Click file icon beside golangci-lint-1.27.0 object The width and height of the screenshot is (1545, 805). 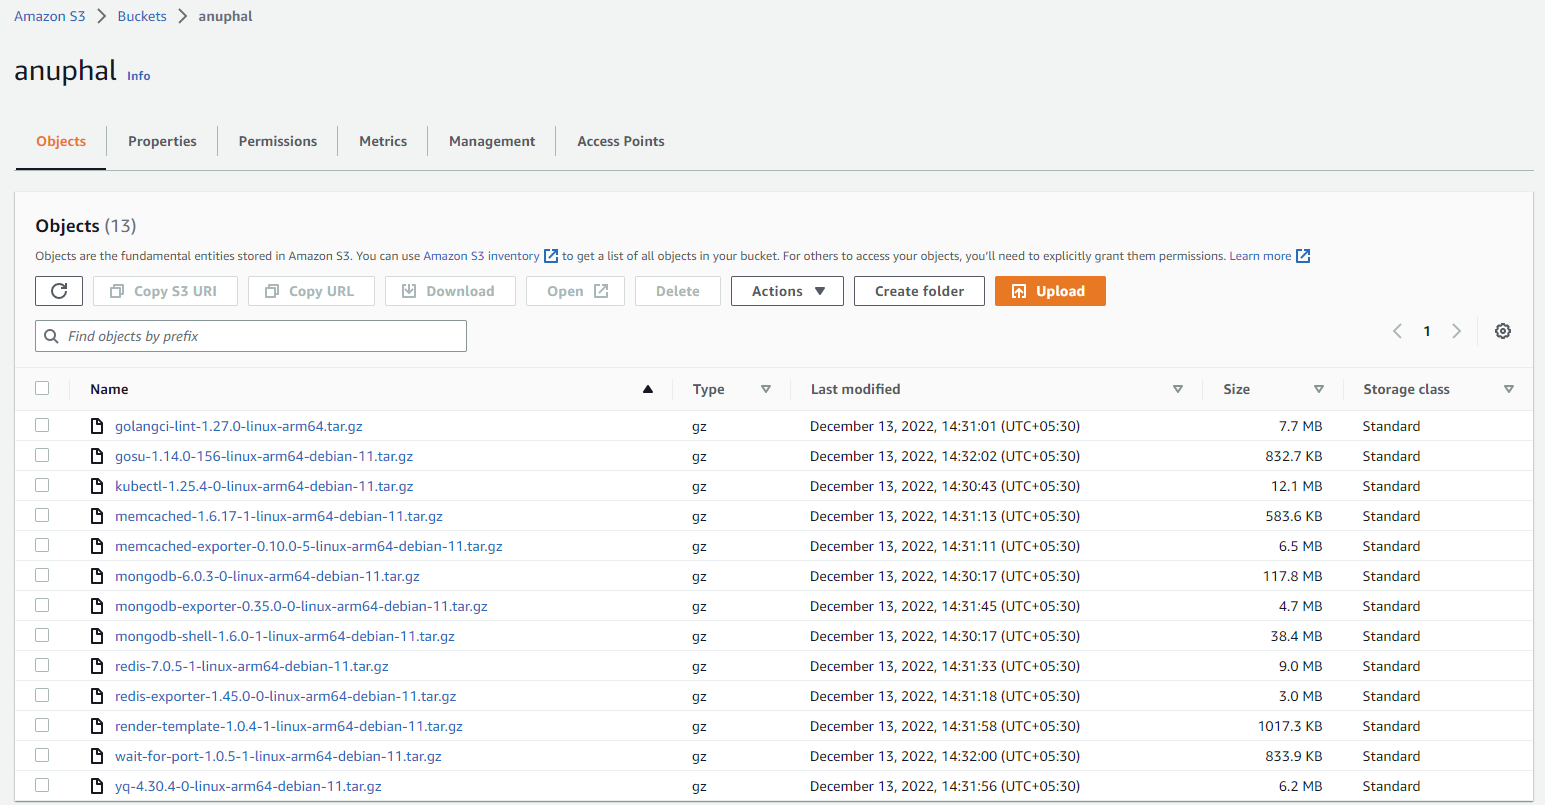97,426
